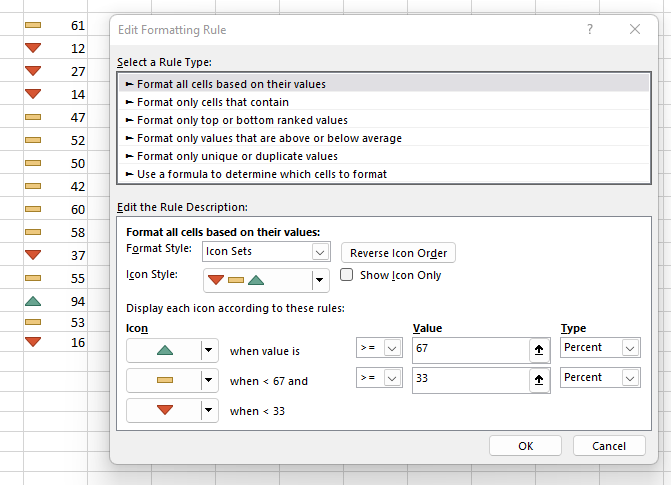Click the spreadsheet cell with value 50
The width and height of the screenshot is (671, 485).
[55, 163]
